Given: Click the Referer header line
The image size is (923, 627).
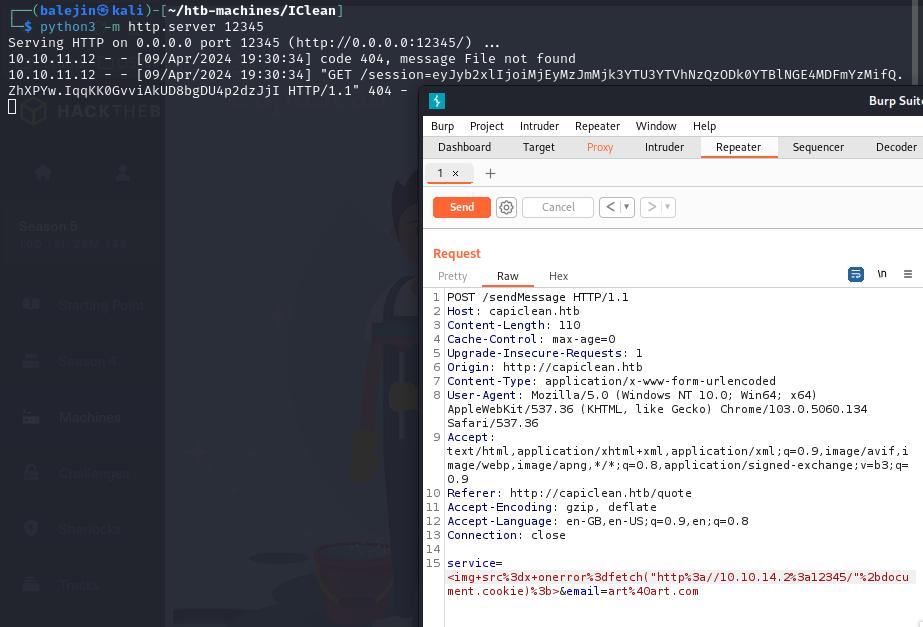Looking at the screenshot, I should [569, 493].
